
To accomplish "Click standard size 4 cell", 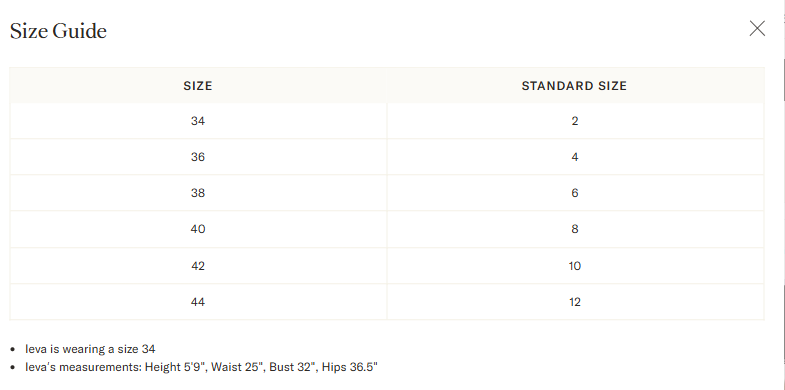I will pyautogui.click(x=575, y=157).
